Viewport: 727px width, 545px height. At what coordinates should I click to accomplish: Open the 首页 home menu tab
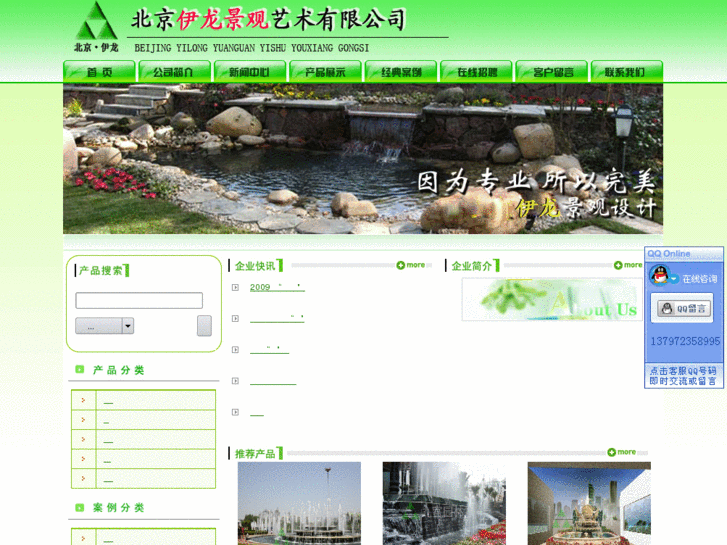[x=99, y=72]
